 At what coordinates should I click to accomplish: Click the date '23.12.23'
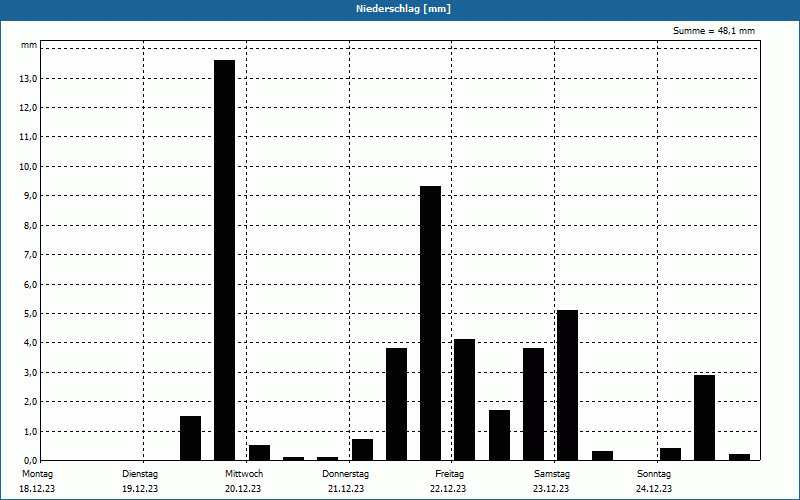coord(551,489)
